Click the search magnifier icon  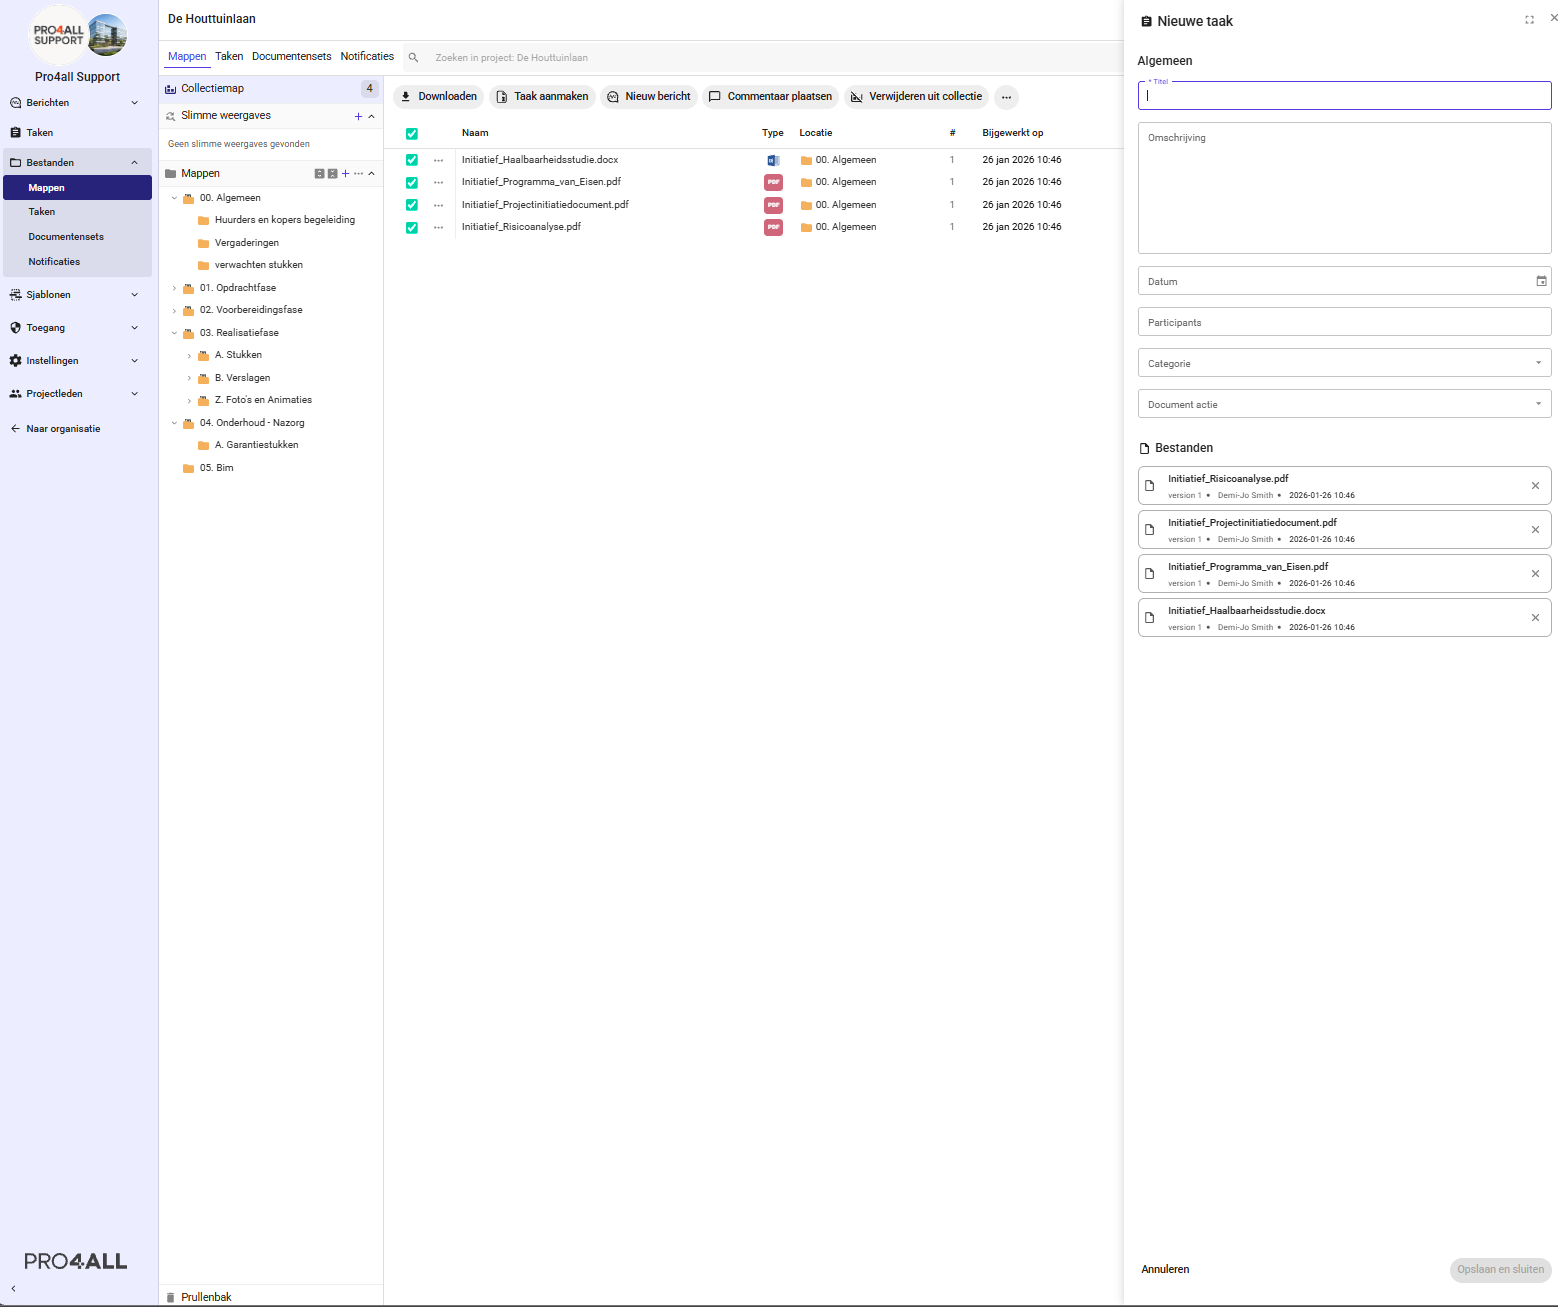pos(413,58)
